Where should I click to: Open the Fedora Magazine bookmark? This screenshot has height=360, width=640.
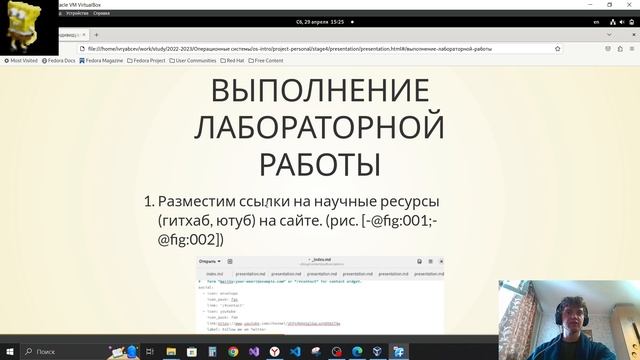click(x=101, y=60)
